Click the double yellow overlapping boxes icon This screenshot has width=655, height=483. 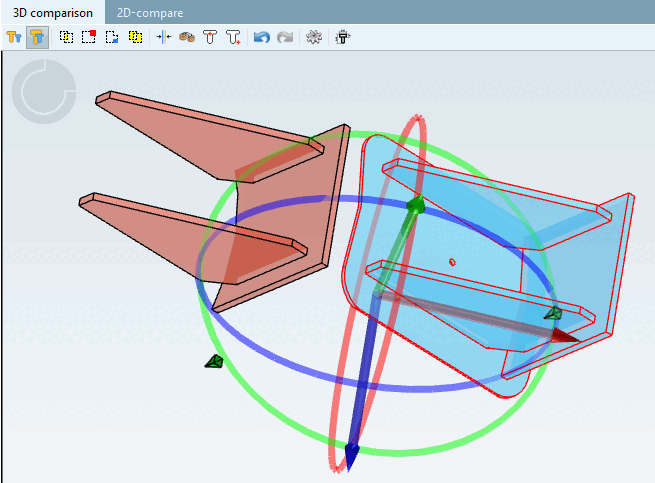135,37
